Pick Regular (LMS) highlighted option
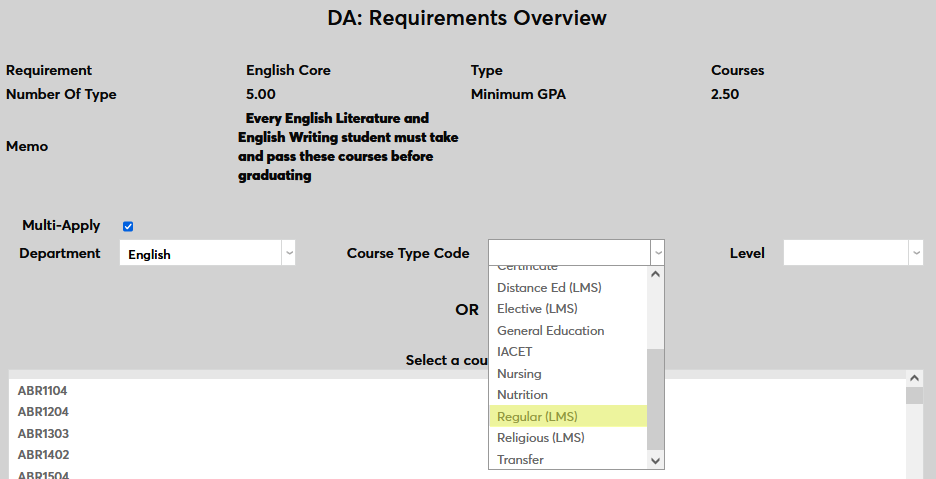Viewport: 936px width, 479px height. (x=568, y=416)
